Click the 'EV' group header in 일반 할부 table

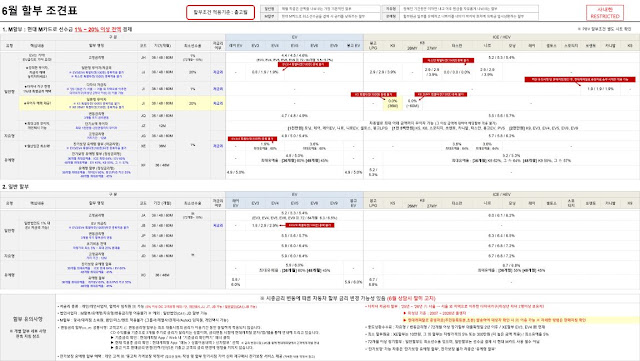pyautogui.click(x=294, y=194)
